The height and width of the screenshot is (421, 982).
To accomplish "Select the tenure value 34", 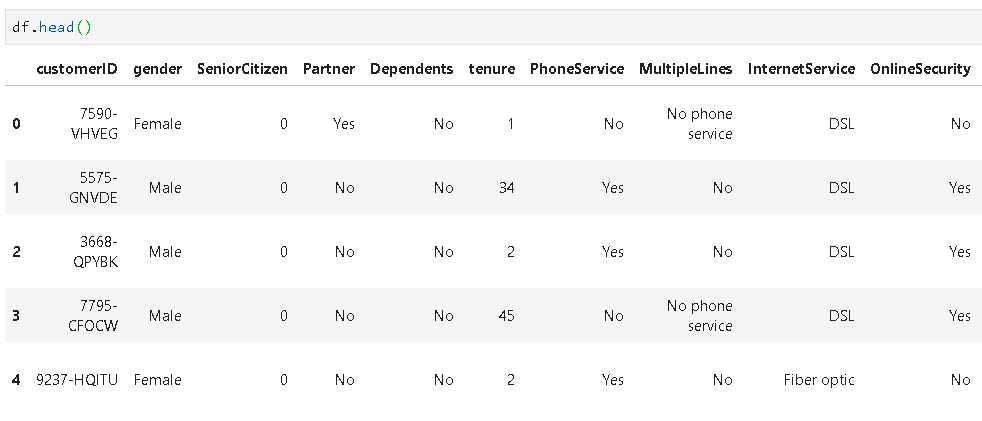I will [507, 188].
